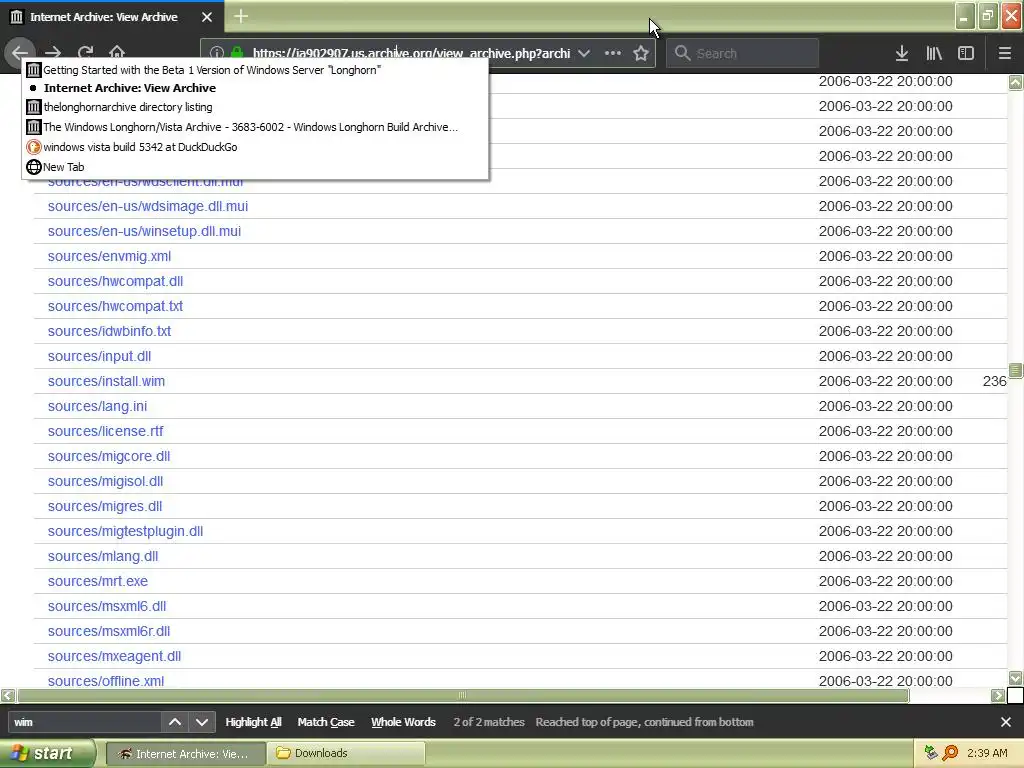Click the horizontal scrollbar thumb
Viewport: 1024px width, 768px height.
click(x=463, y=696)
